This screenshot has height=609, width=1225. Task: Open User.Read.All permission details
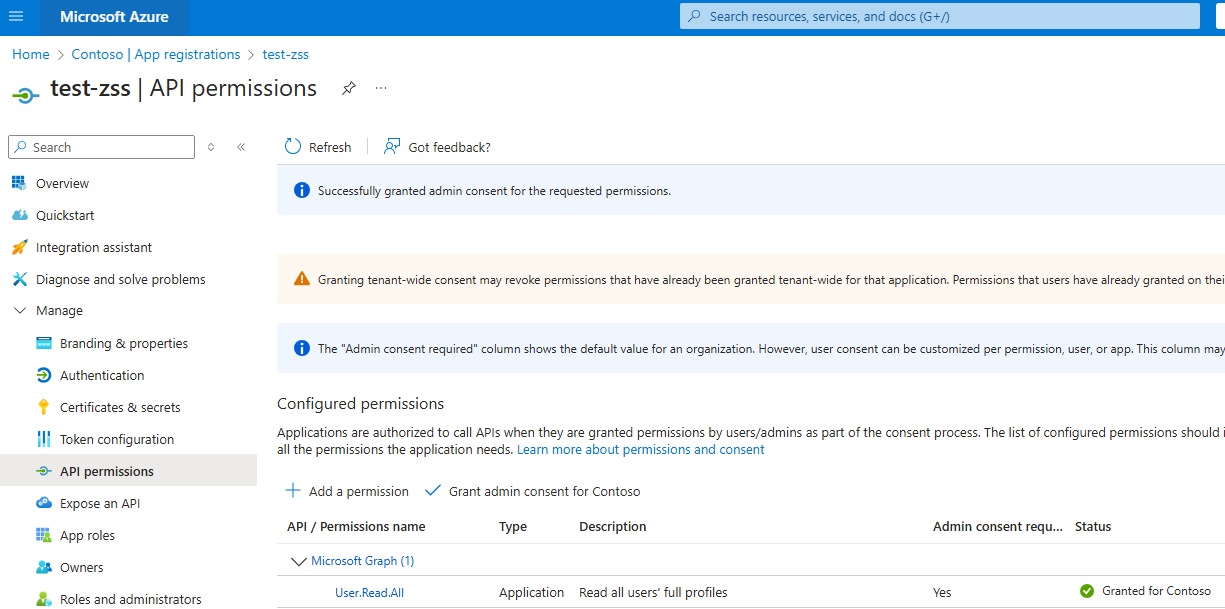click(x=369, y=592)
